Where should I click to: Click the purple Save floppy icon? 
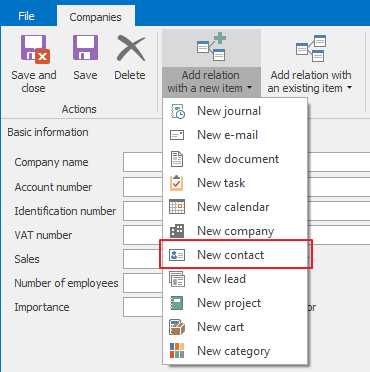coord(86,48)
